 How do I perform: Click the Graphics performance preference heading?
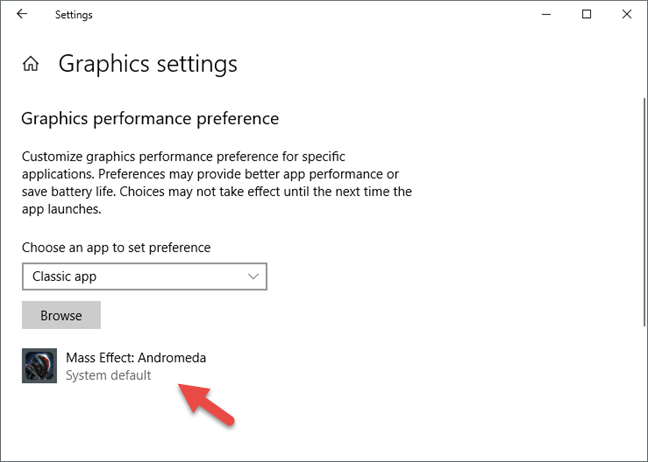pos(150,119)
